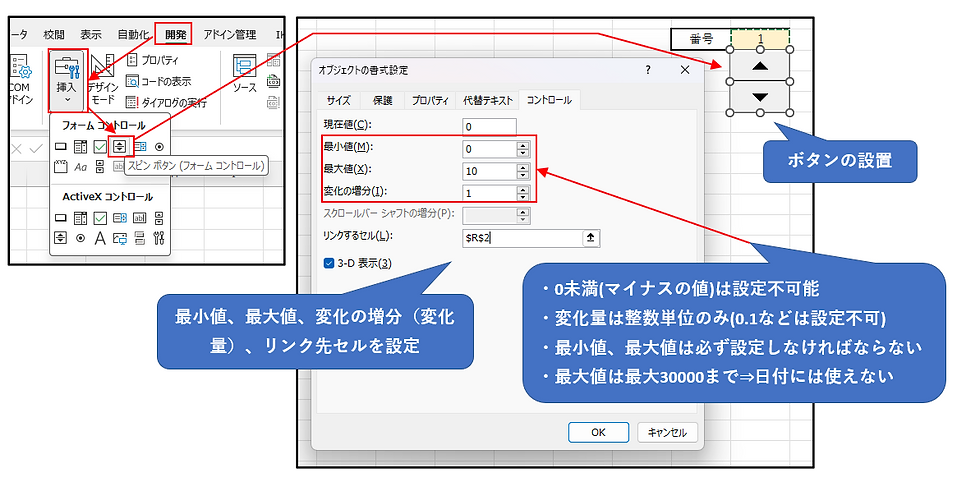Screen dimensions: 980x481
Task: Pick the Combo Box form control icon
Action: pos(80,147)
